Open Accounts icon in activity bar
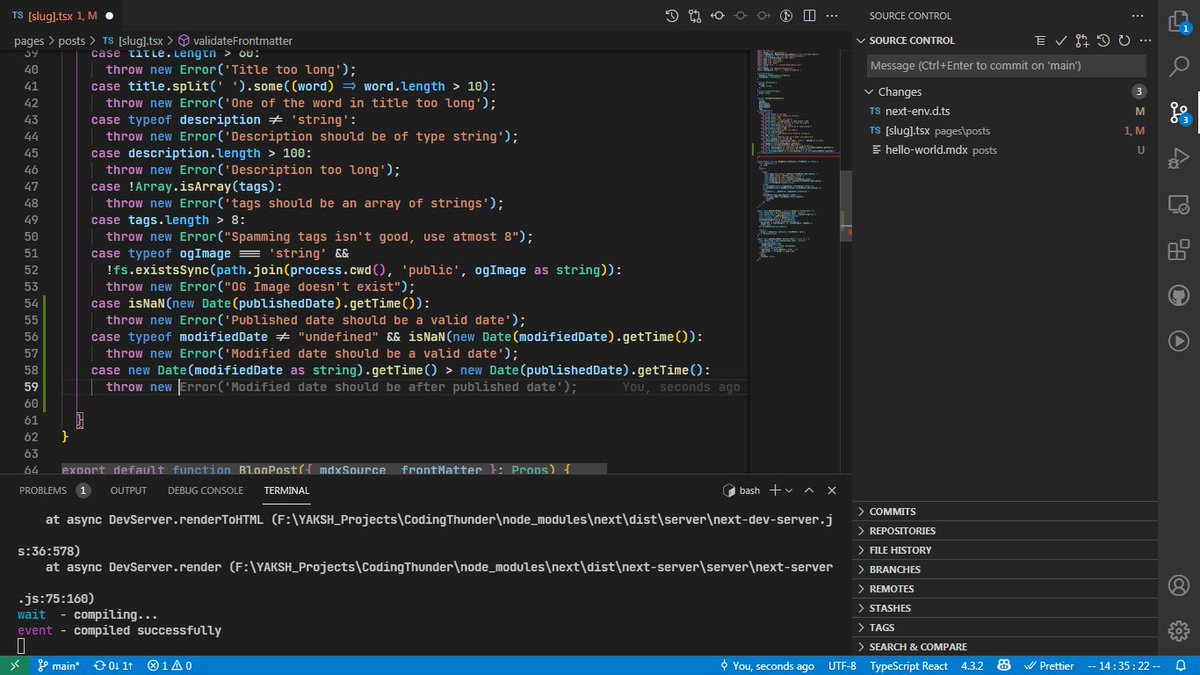1200x675 pixels. [1178, 584]
